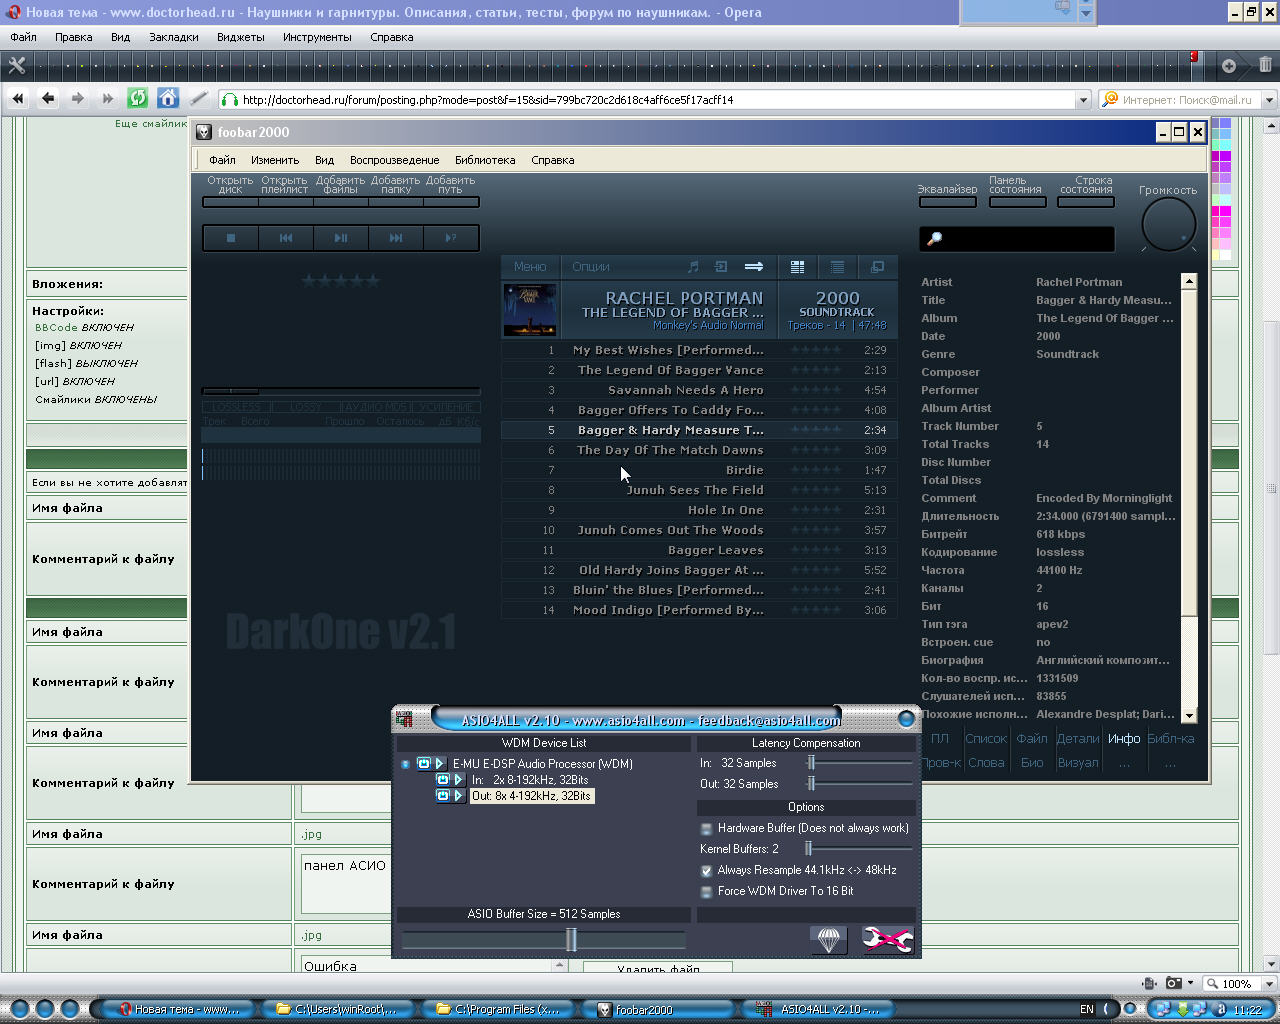Click the album cover thumbnail

tap(529, 310)
